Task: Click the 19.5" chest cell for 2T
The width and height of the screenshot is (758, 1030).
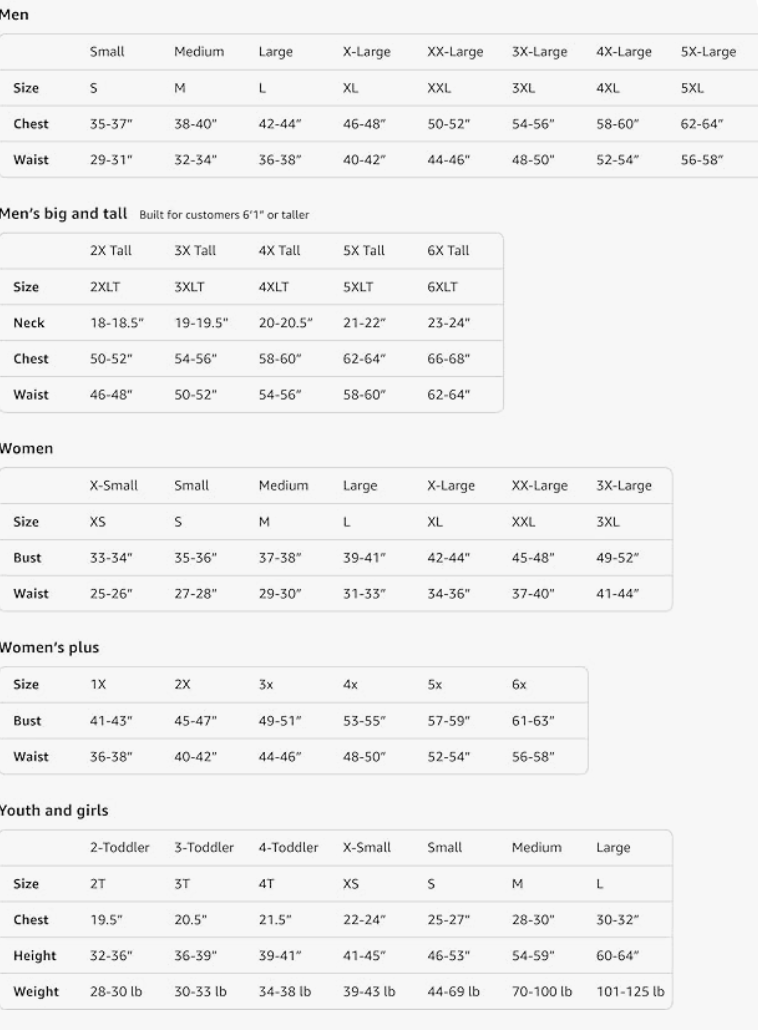Action: 105,920
